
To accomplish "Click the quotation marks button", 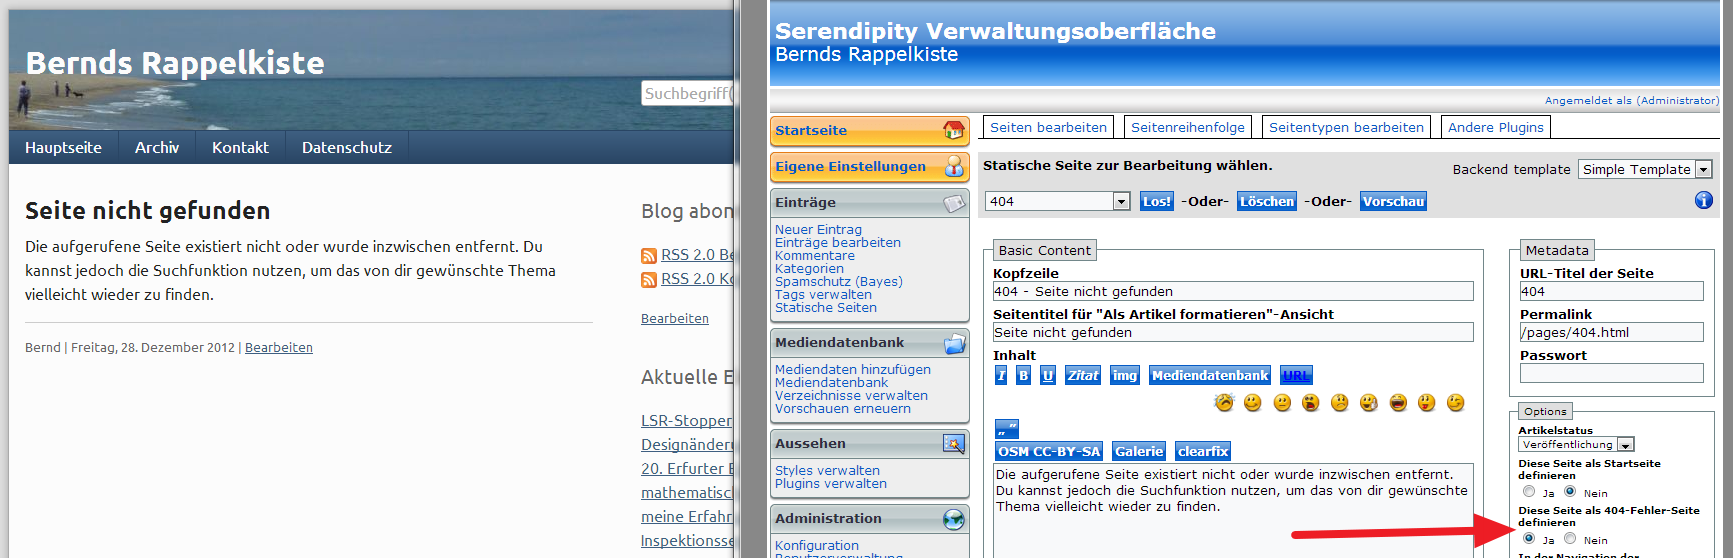I will pyautogui.click(x=1006, y=429).
